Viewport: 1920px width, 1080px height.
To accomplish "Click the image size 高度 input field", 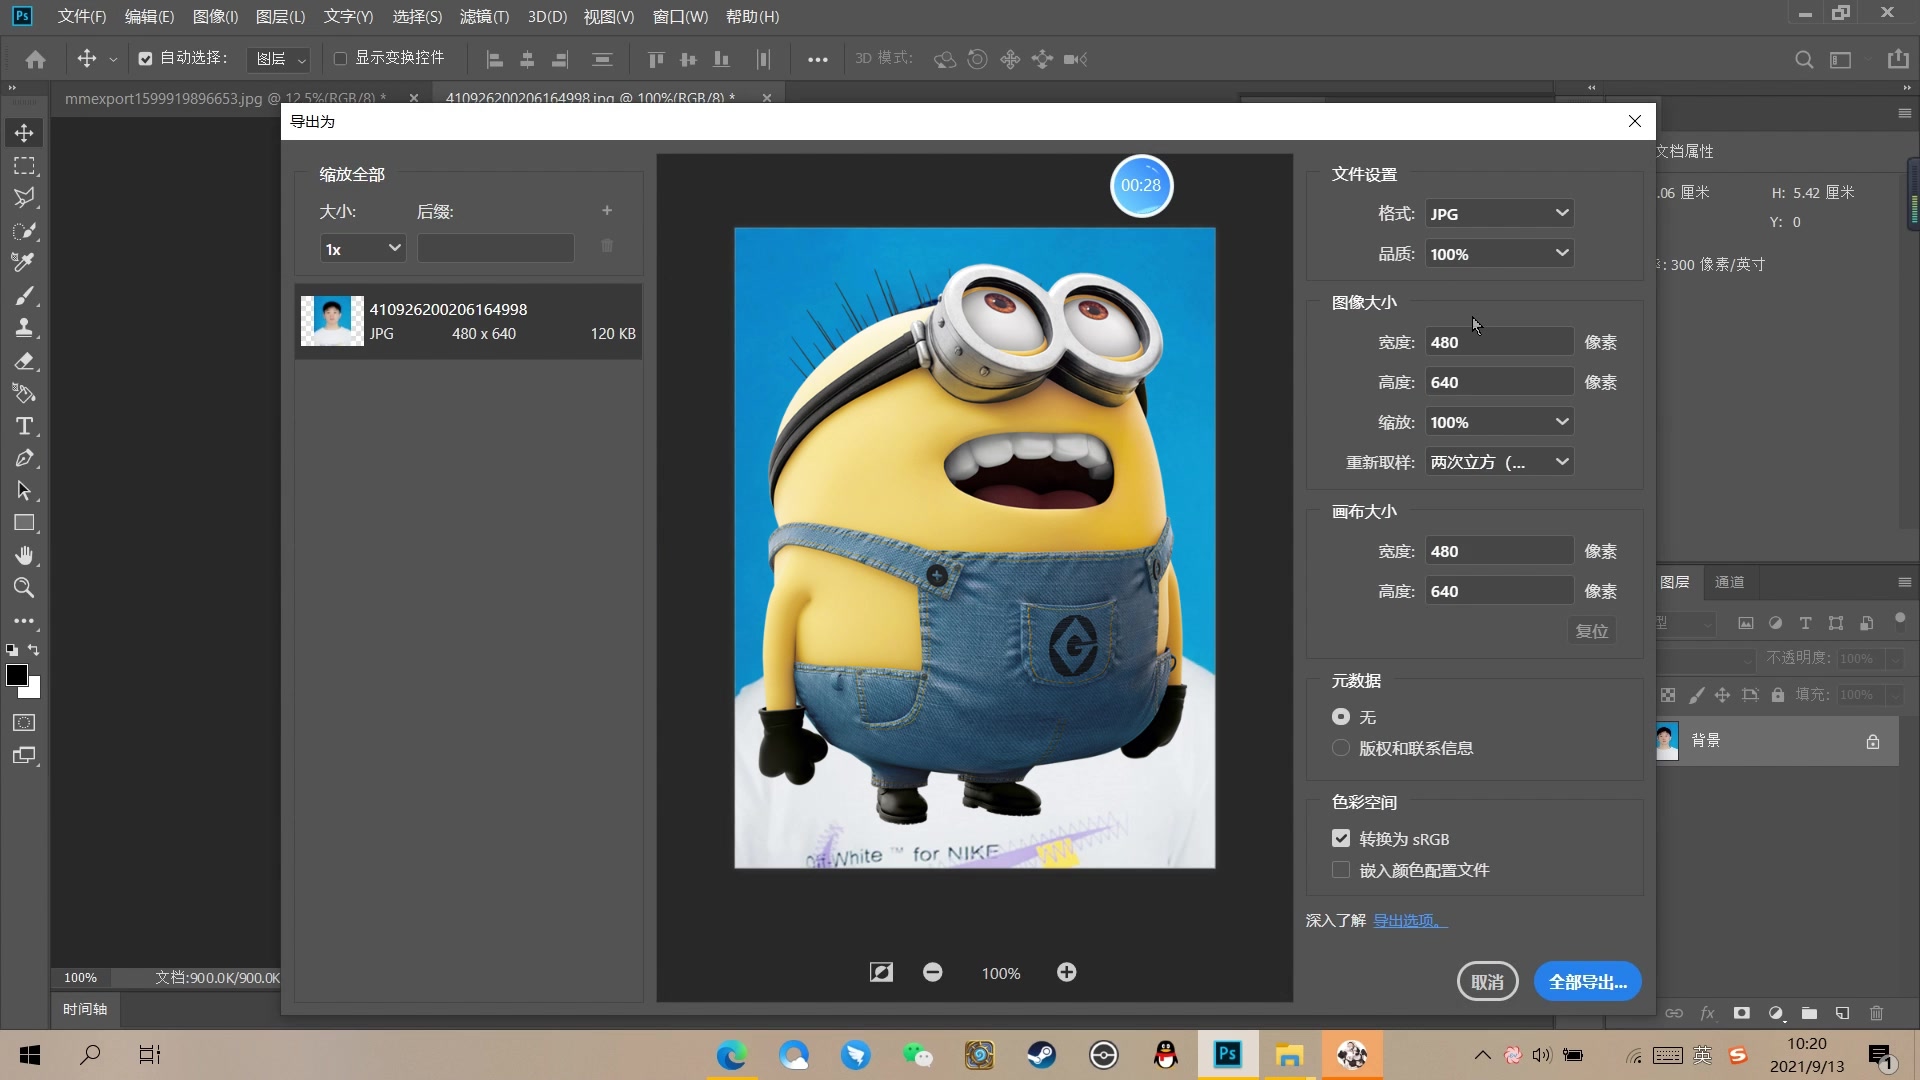I will [1499, 382].
